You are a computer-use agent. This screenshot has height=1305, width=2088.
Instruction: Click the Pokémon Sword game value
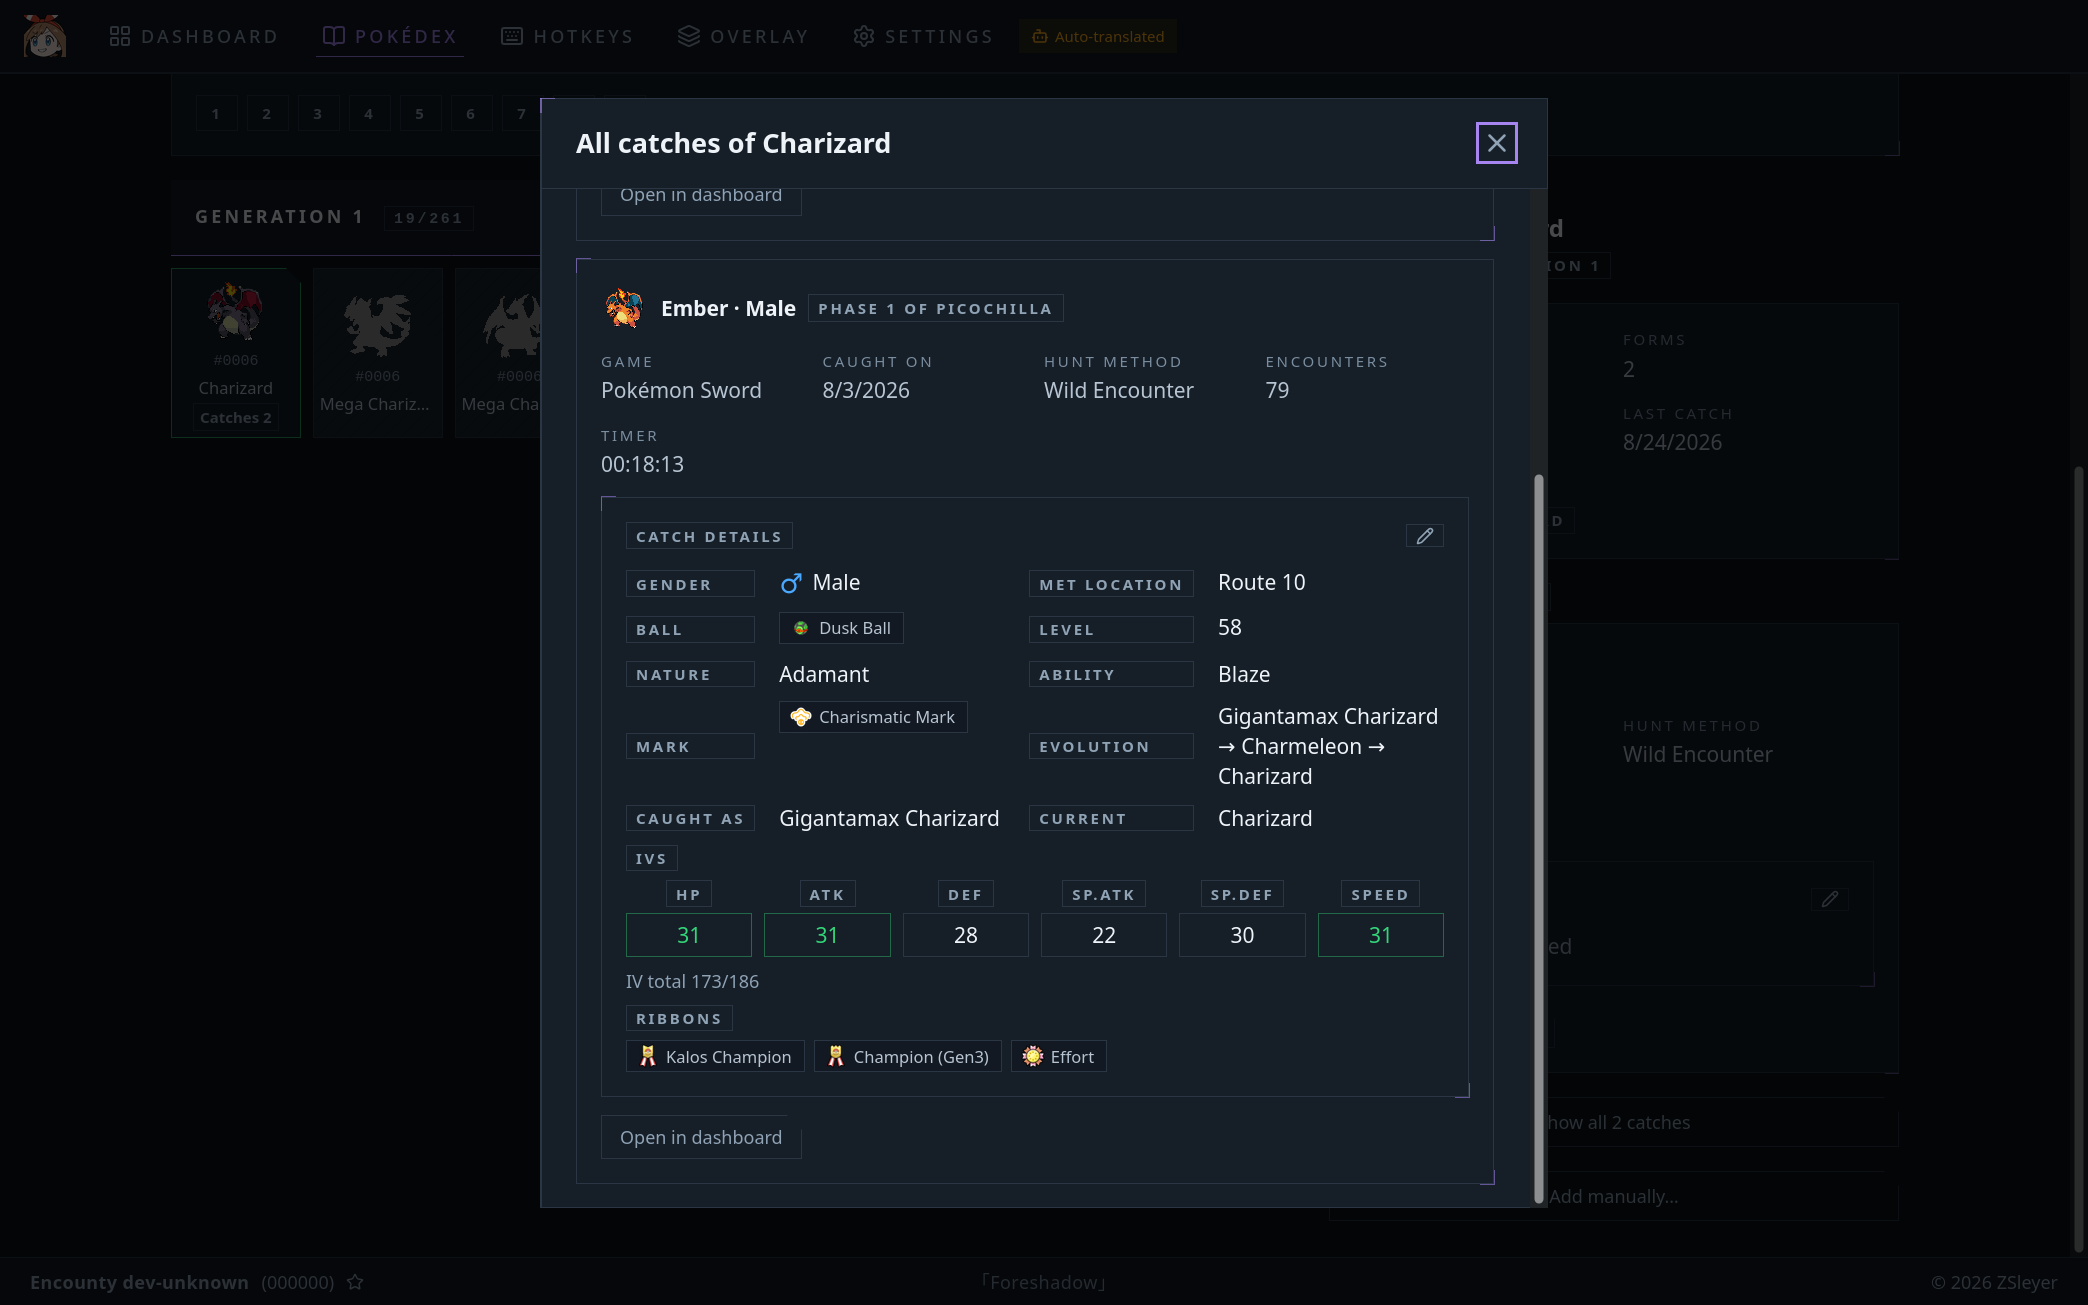pyautogui.click(x=681, y=390)
